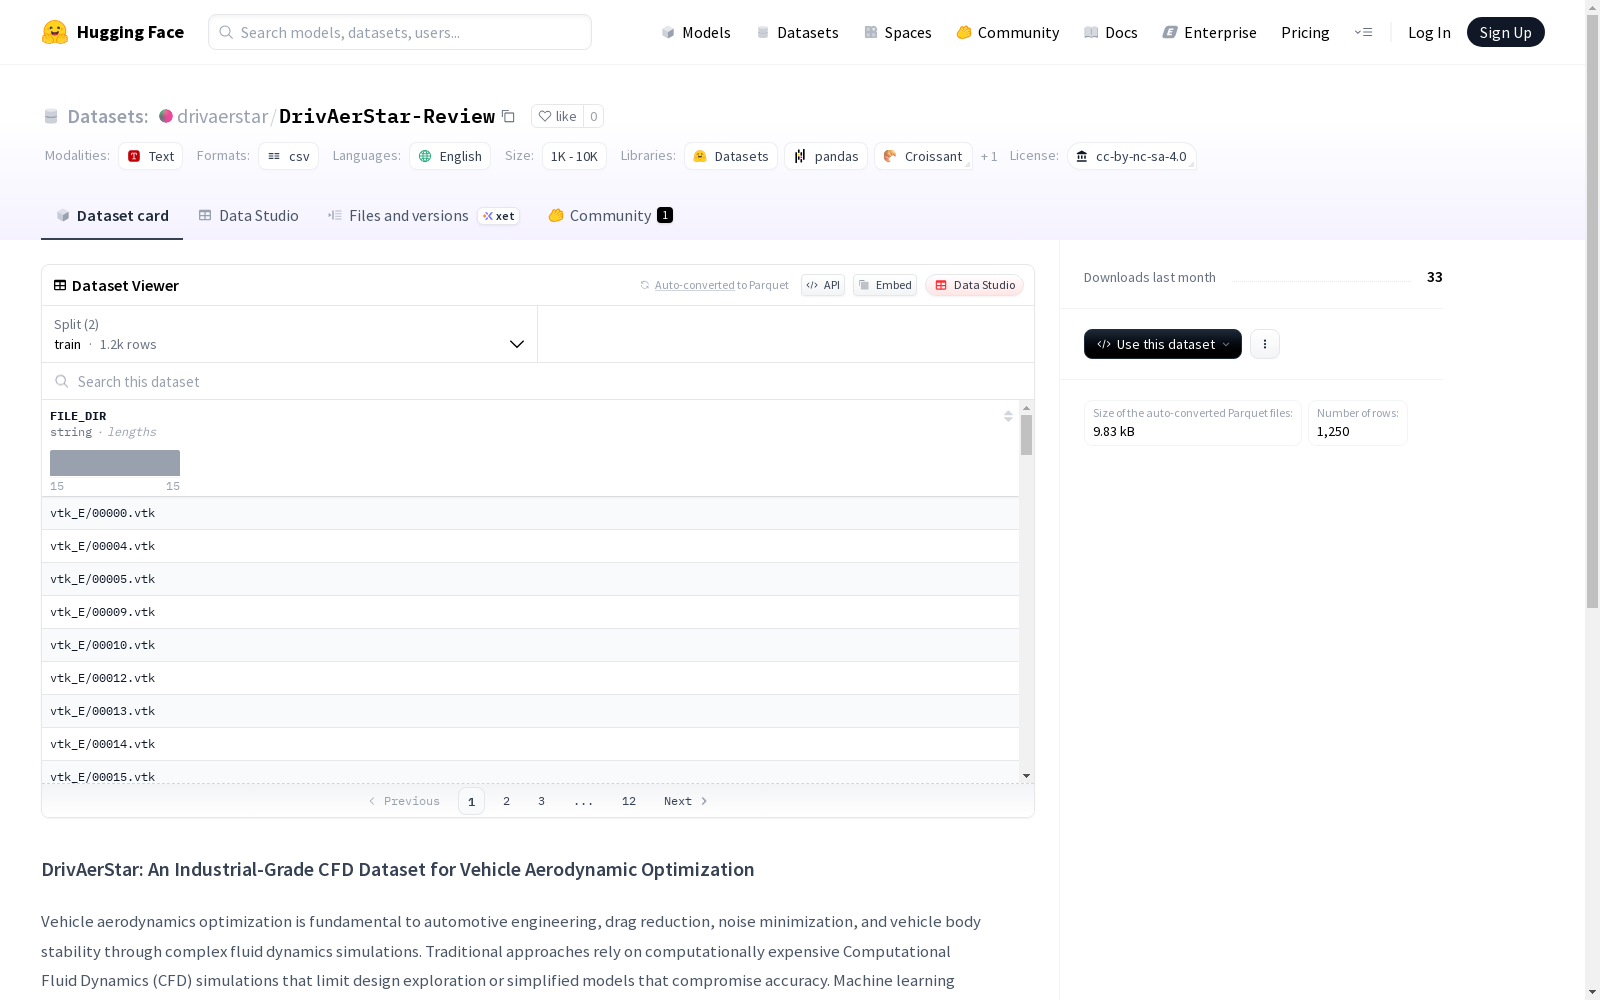The width and height of the screenshot is (1600, 1000).
Task: Select the English language tag
Action: pos(450,156)
